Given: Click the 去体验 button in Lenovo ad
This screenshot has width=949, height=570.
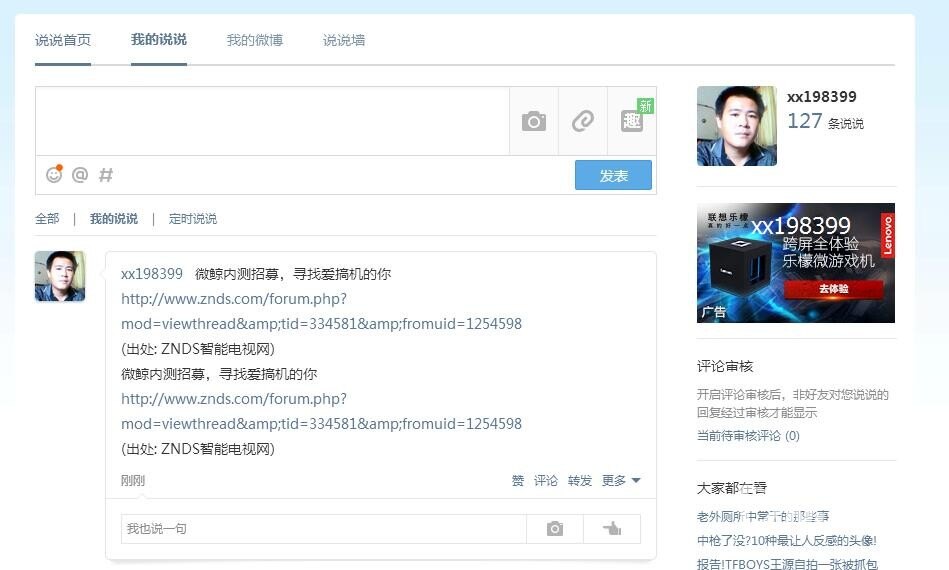Looking at the screenshot, I should pyautogui.click(x=833, y=289).
